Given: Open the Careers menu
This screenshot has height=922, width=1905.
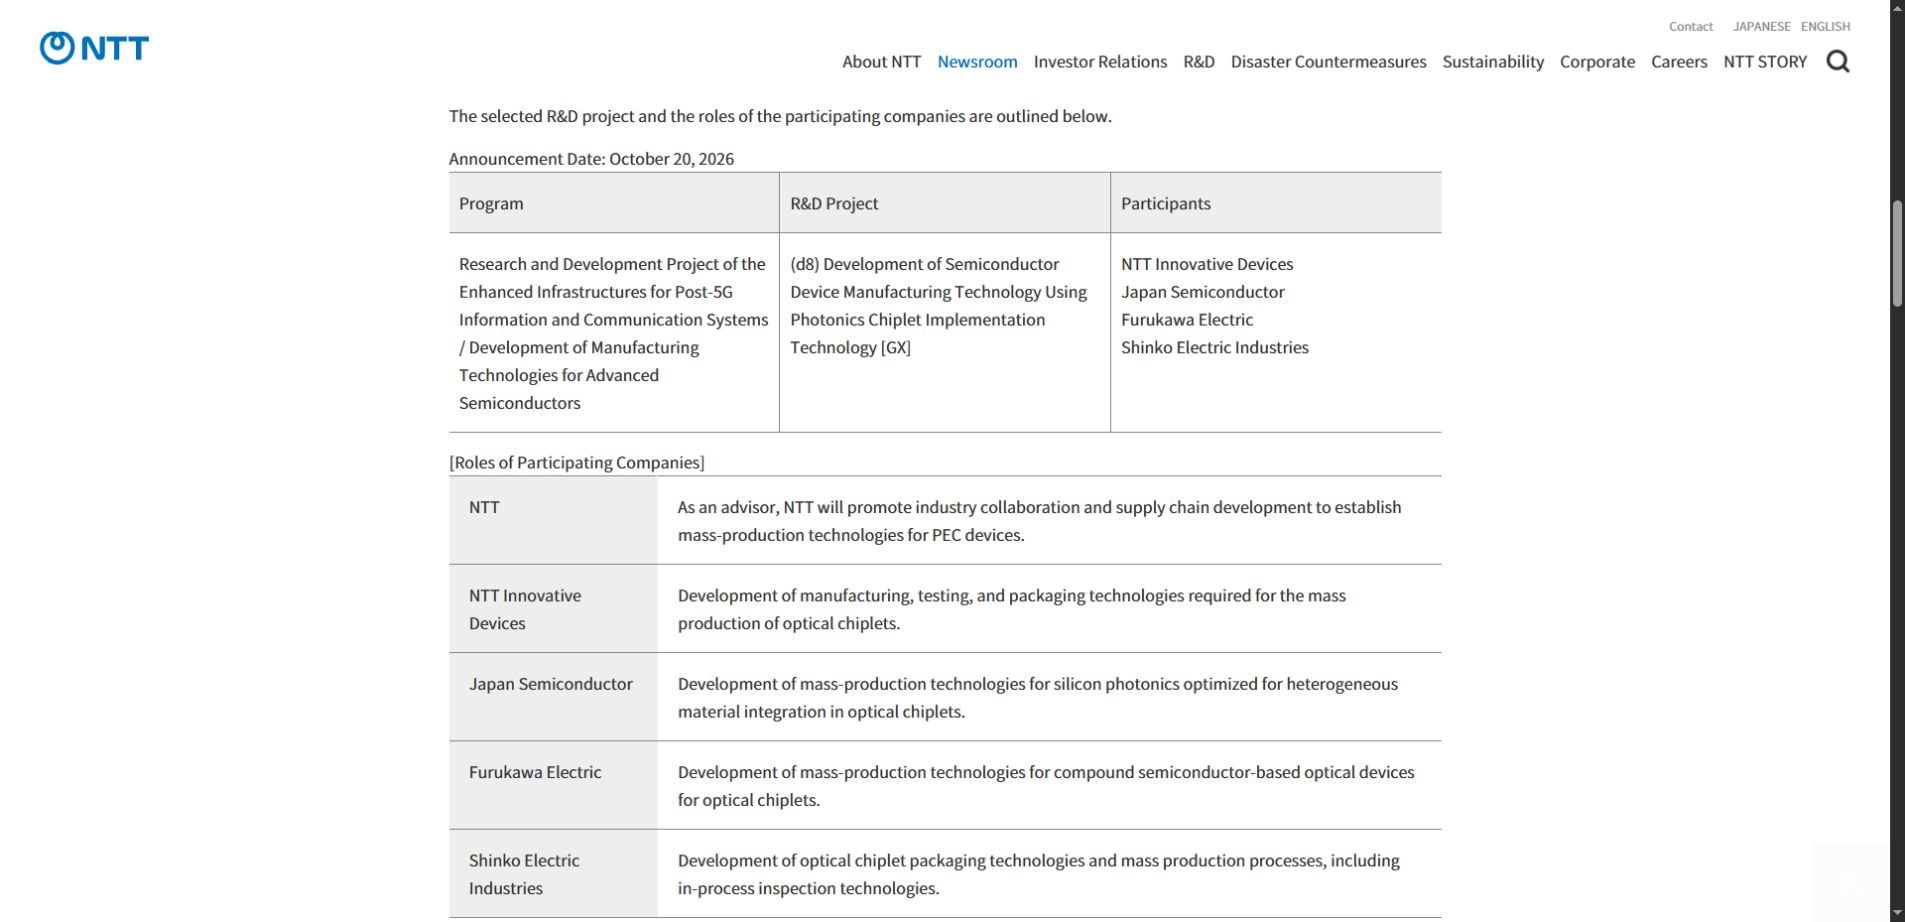Looking at the screenshot, I should (x=1679, y=62).
